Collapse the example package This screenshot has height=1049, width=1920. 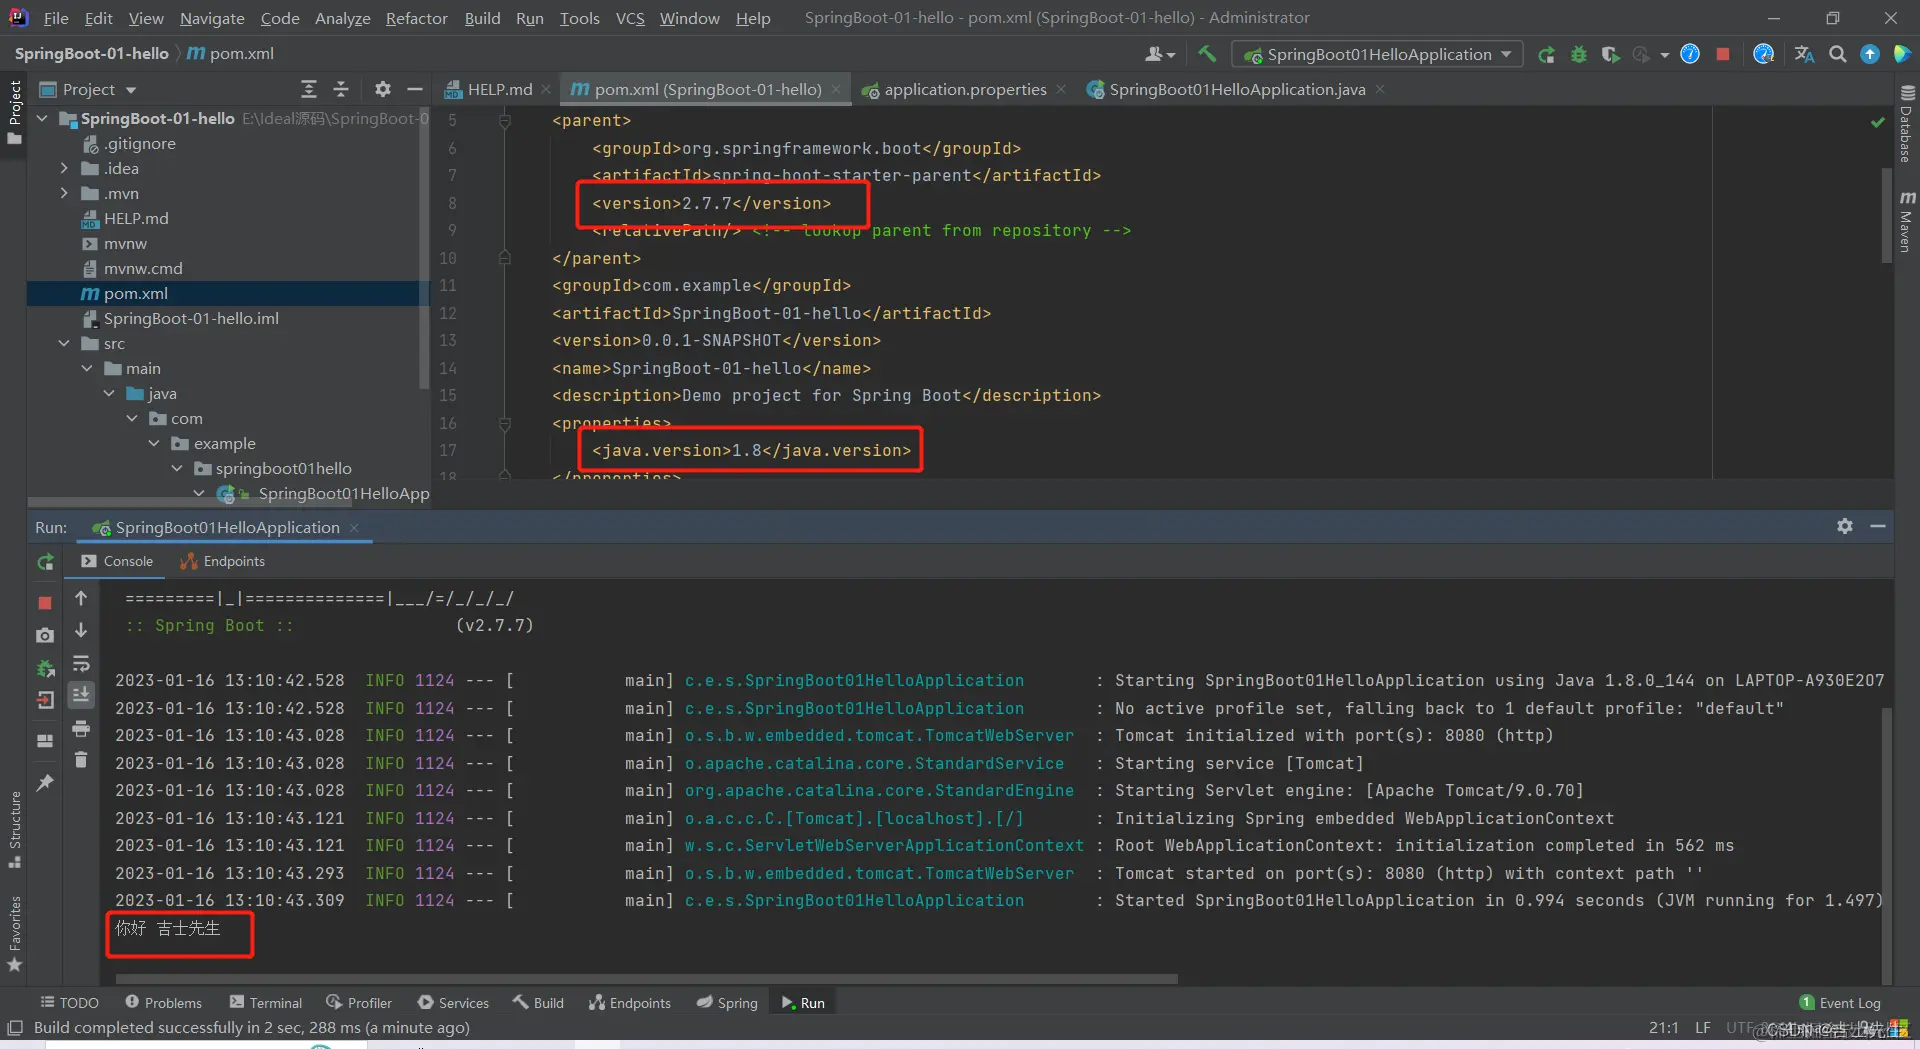pos(154,443)
